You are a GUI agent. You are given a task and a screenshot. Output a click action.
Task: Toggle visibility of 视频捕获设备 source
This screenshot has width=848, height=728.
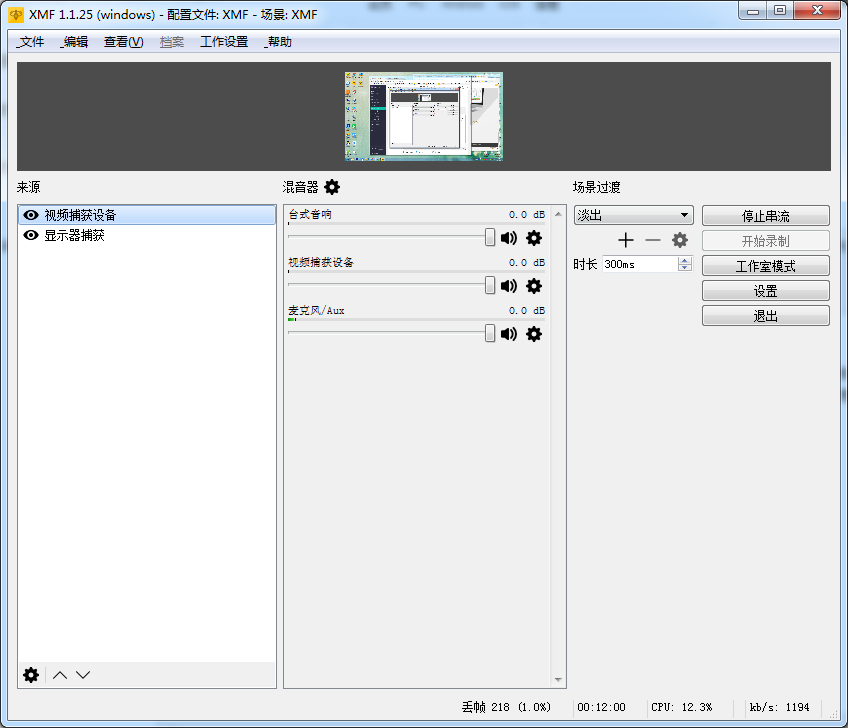(30, 215)
